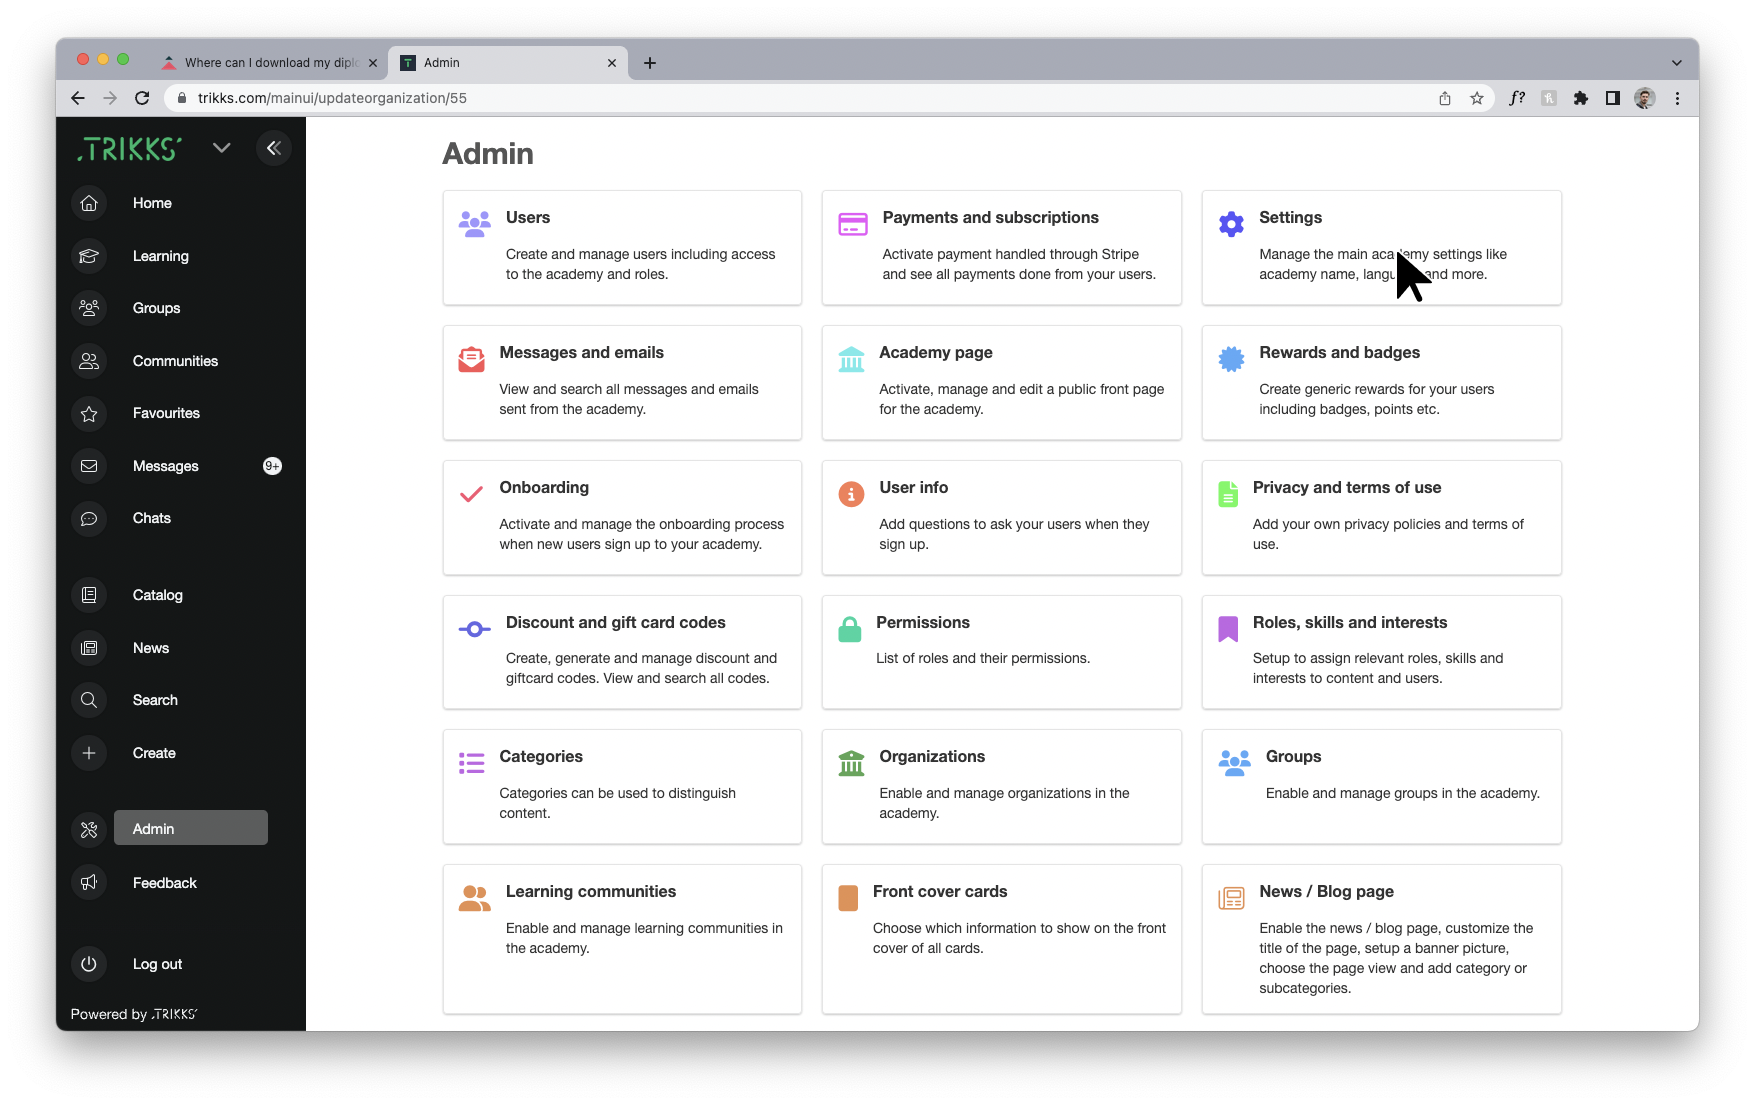Click the Onboarding checkmark icon
The width and height of the screenshot is (1755, 1105).
pos(471,494)
